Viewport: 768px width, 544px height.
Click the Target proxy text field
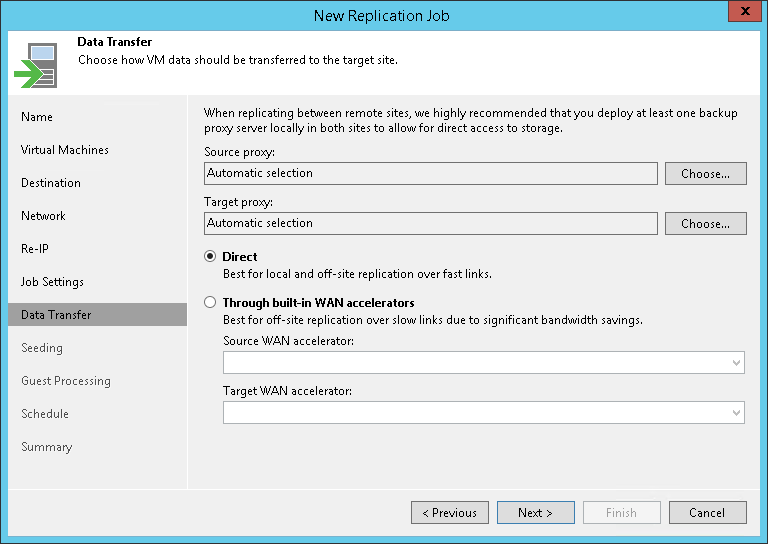click(x=430, y=223)
